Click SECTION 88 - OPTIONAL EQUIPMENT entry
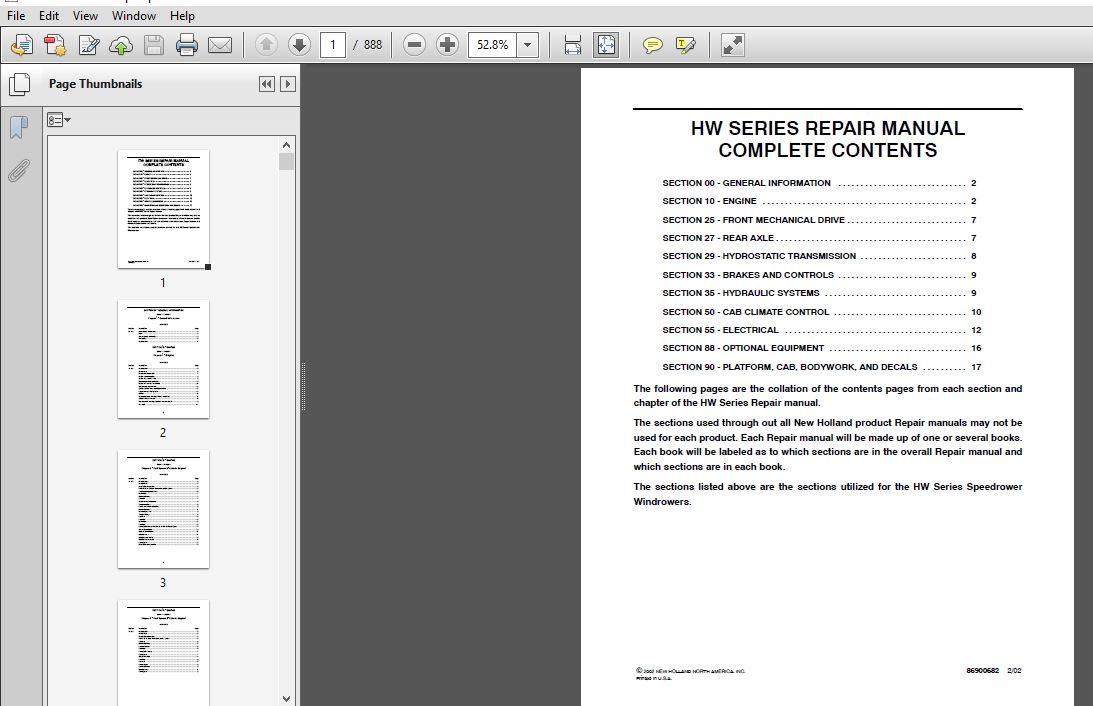The image size is (1093, 706). pyautogui.click(x=822, y=348)
